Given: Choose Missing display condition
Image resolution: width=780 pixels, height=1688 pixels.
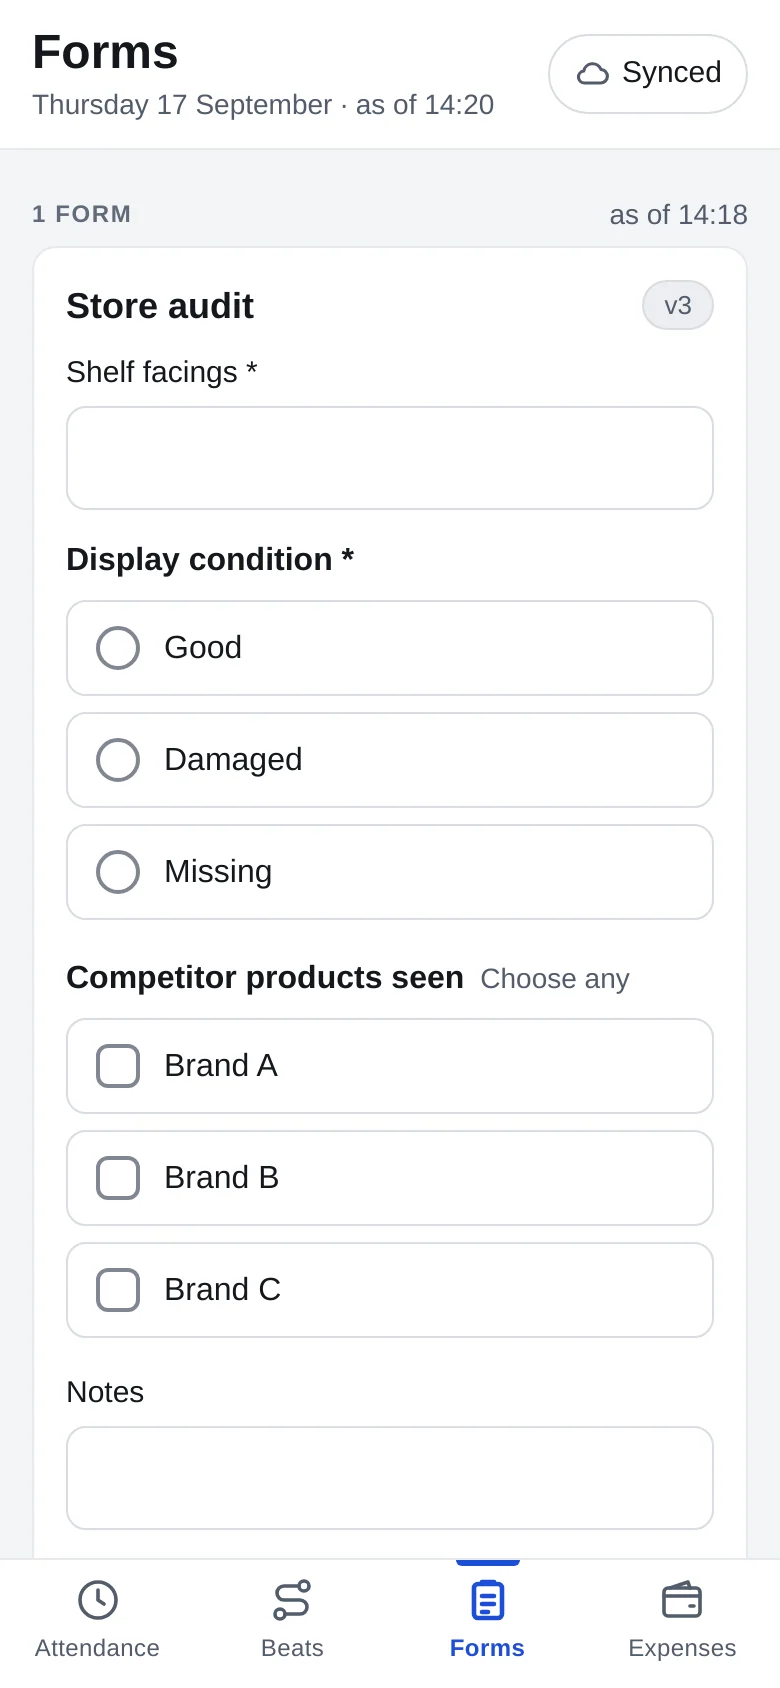Looking at the screenshot, I should [390, 872].
